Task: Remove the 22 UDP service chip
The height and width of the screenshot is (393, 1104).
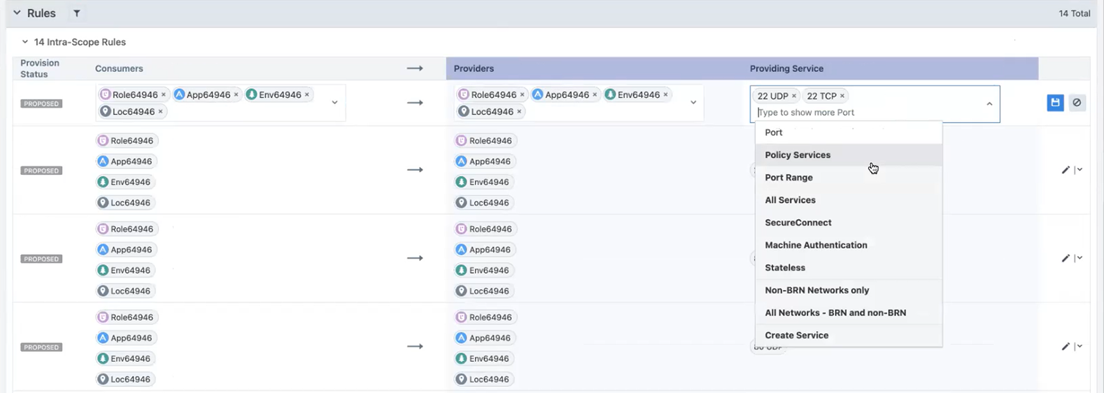Action: coord(794,96)
